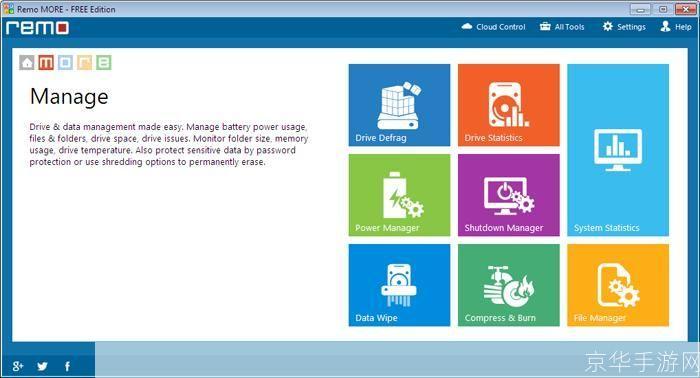Click the Remo MORE title bar app icon
This screenshot has height=378, width=700.
(x=8, y=8)
